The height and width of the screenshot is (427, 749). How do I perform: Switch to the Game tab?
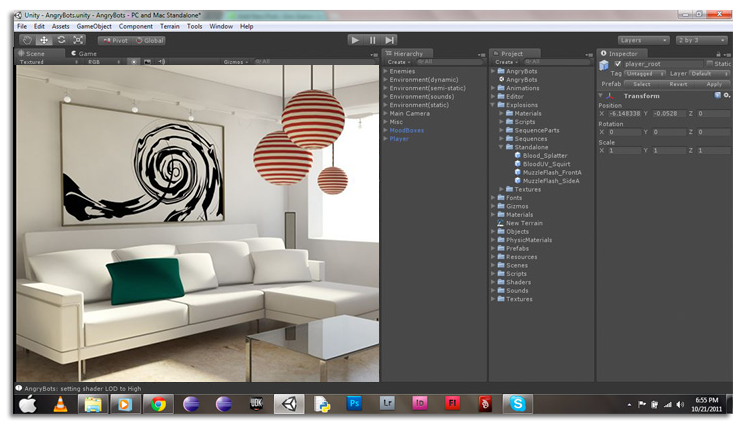click(x=85, y=53)
